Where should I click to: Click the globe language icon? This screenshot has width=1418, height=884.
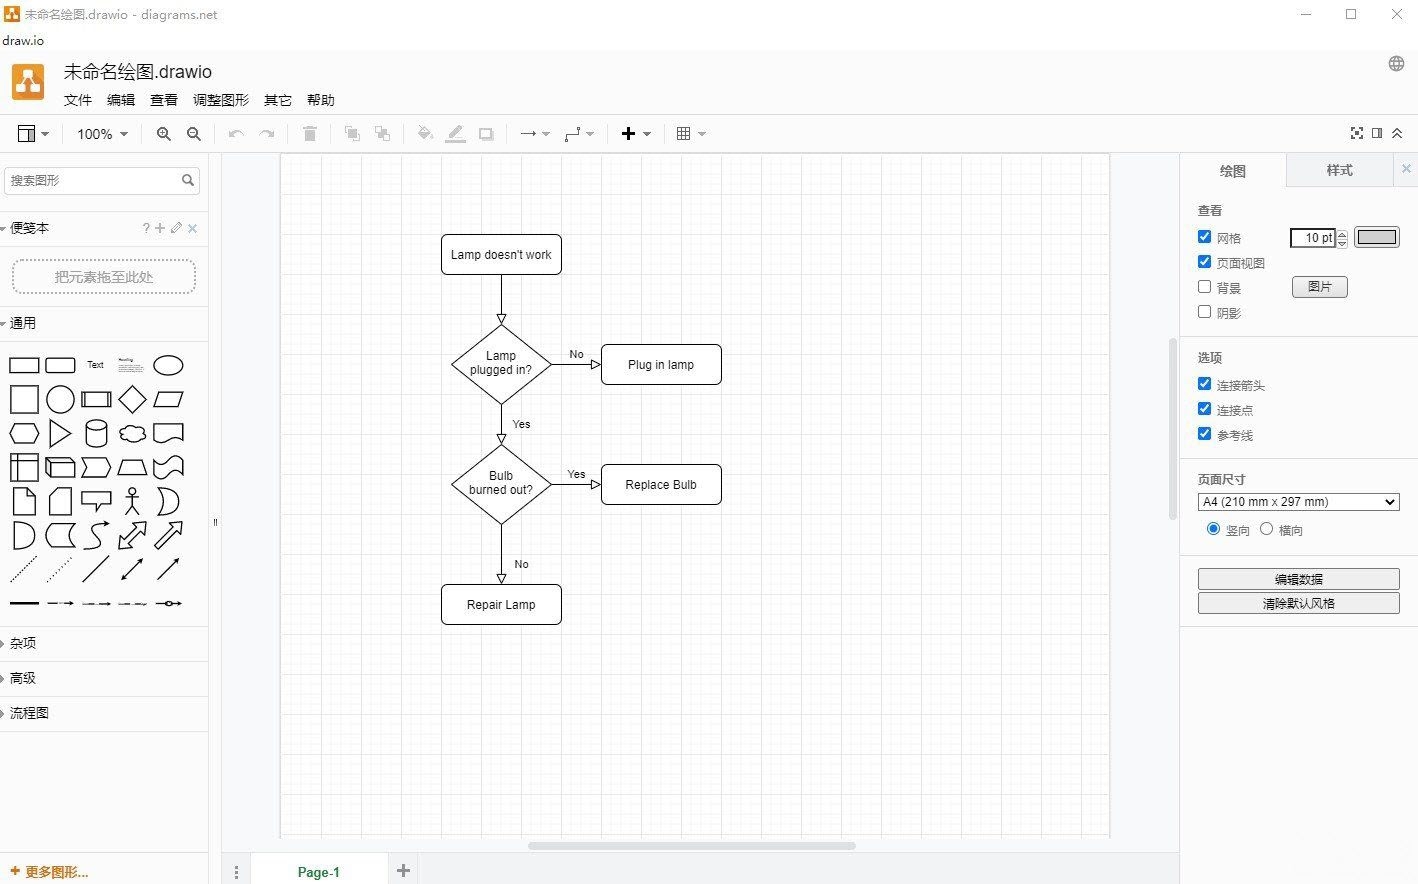pyautogui.click(x=1397, y=64)
